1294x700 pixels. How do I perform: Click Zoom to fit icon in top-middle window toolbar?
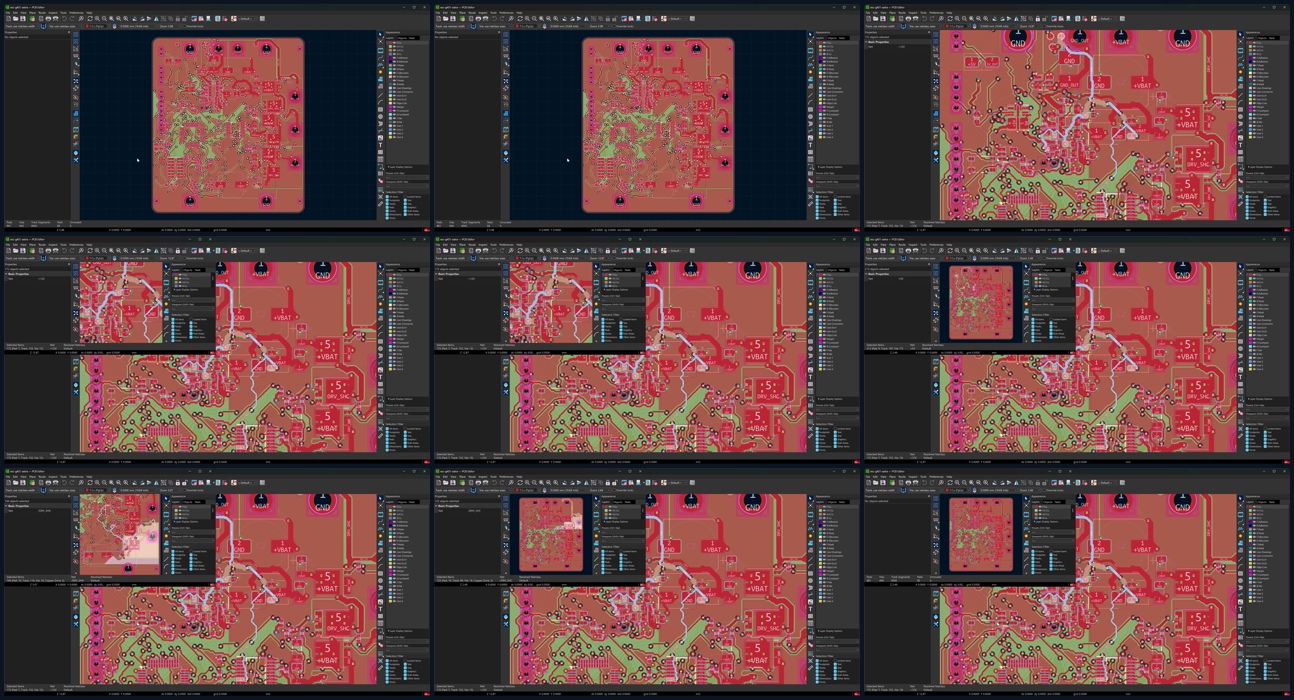click(x=541, y=18)
